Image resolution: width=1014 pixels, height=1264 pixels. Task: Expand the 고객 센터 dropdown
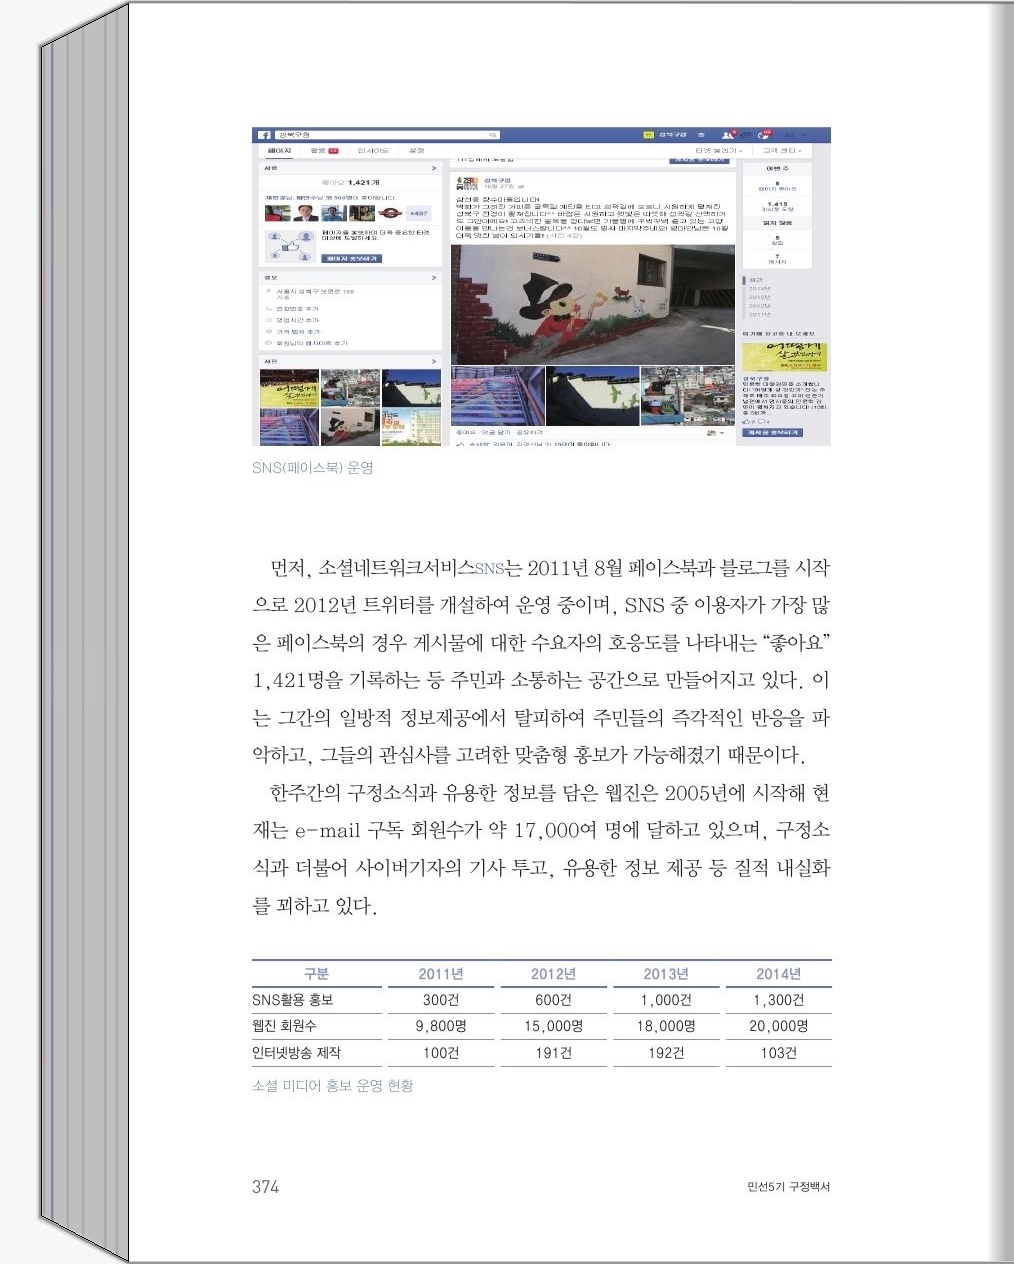point(782,151)
